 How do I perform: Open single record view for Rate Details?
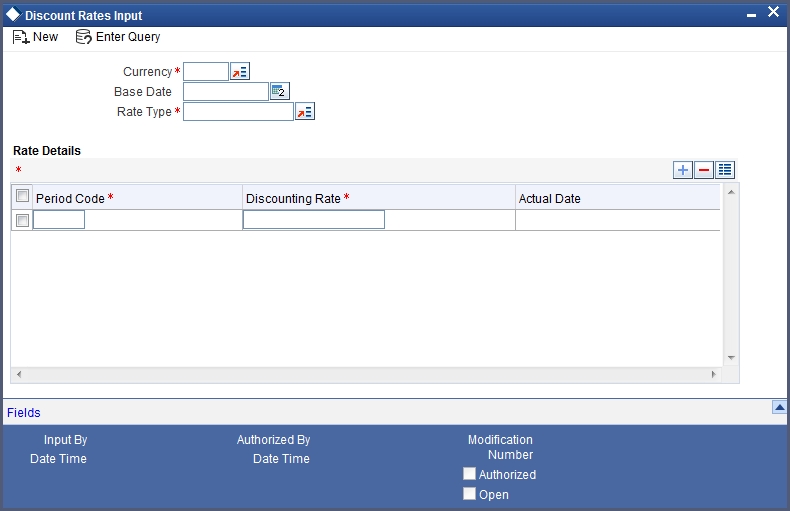tap(725, 170)
